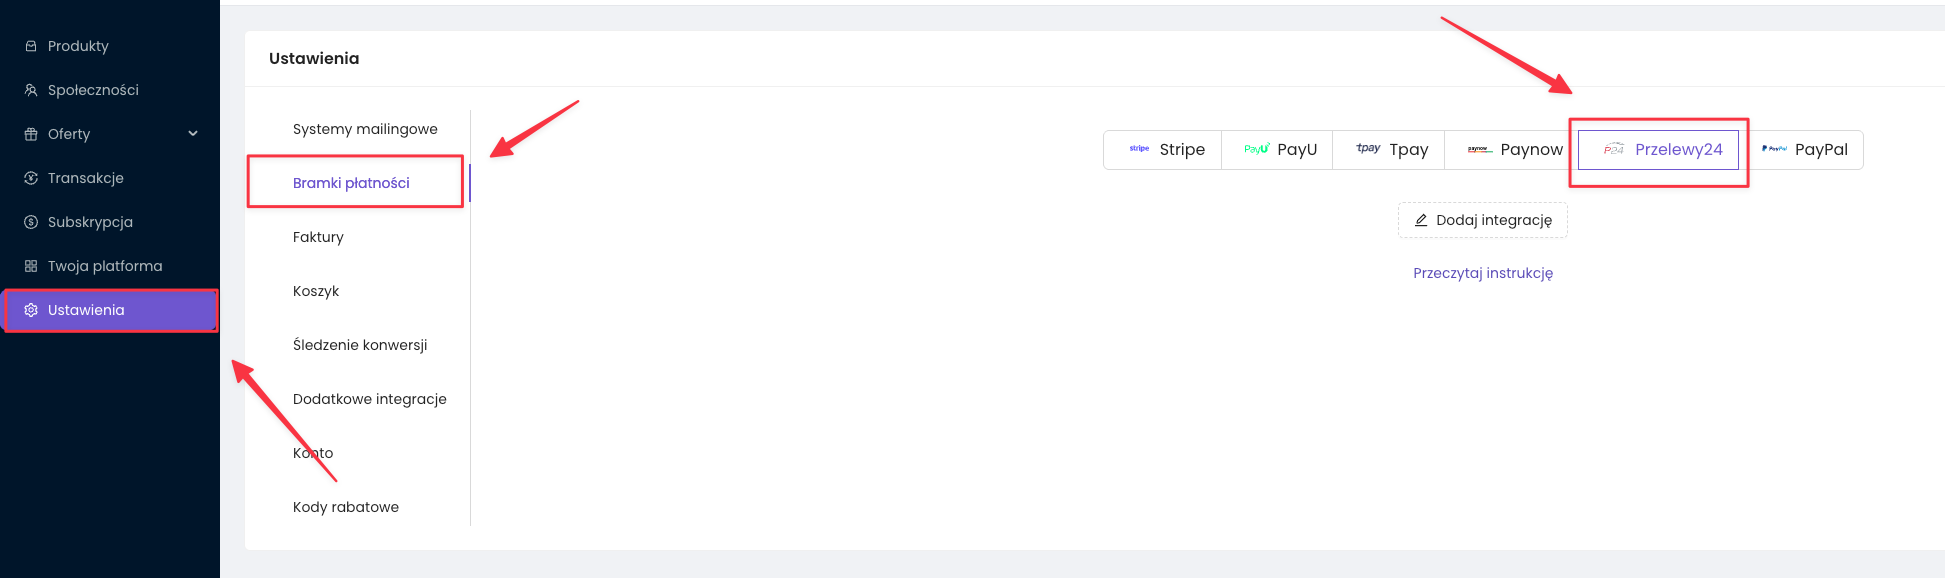Click the Twoja platforma grid icon
The width and height of the screenshot is (1945, 578).
[31, 266]
